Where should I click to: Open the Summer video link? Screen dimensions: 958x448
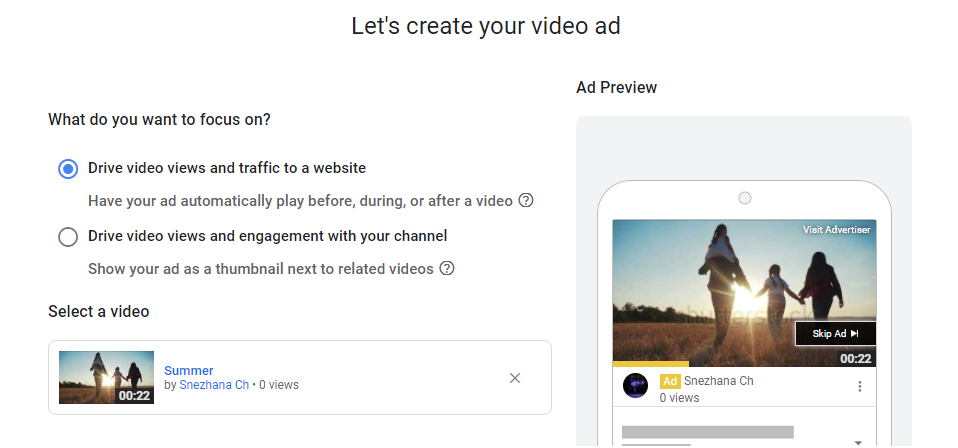(x=189, y=370)
